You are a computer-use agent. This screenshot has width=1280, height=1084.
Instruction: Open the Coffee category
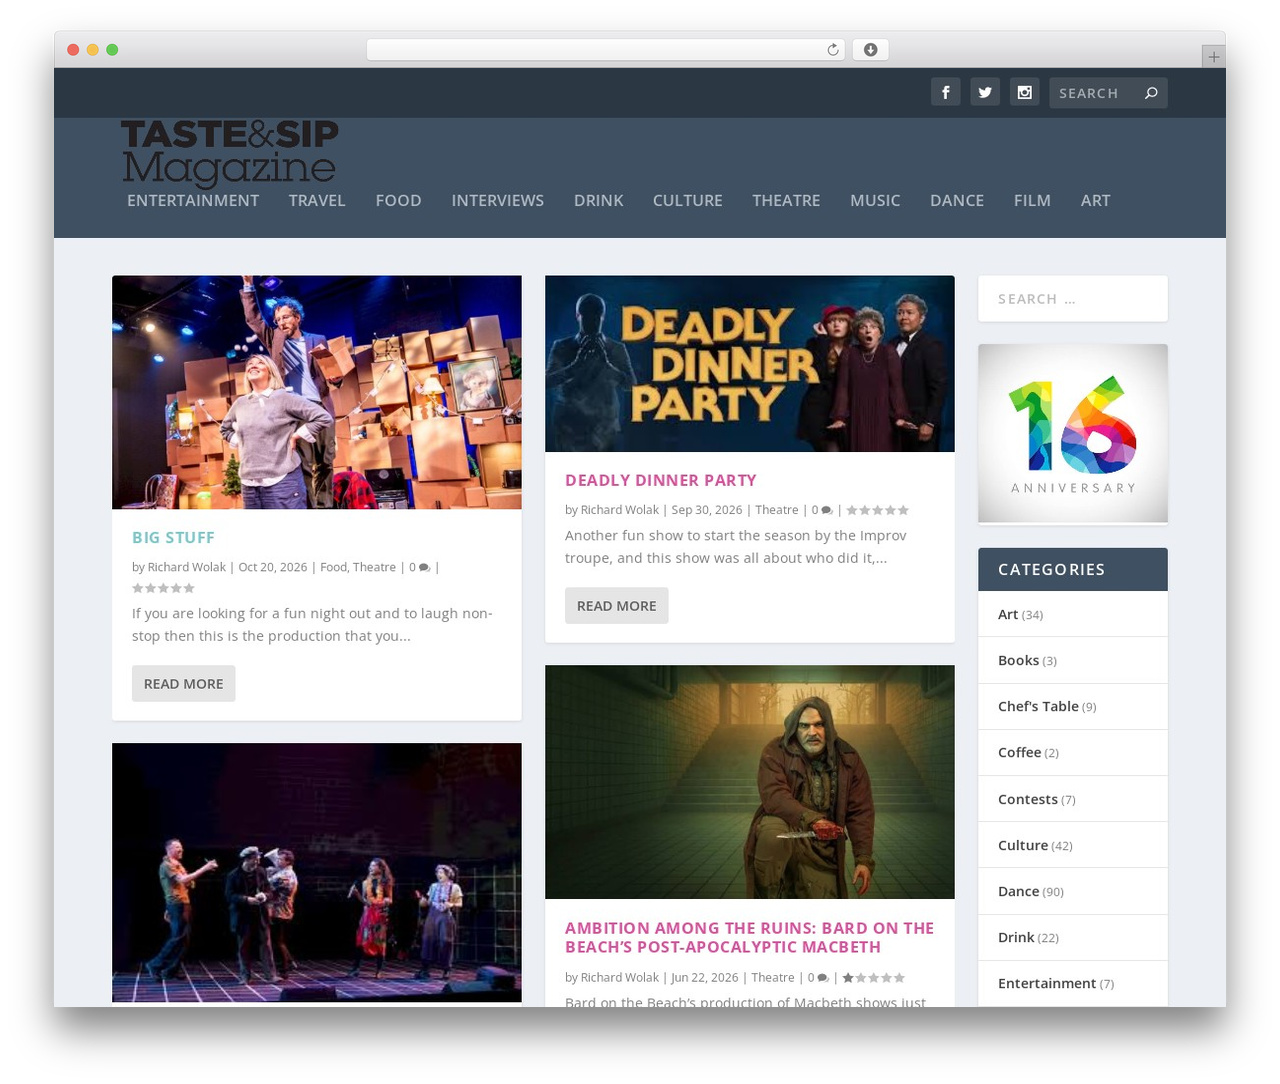point(1020,752)
